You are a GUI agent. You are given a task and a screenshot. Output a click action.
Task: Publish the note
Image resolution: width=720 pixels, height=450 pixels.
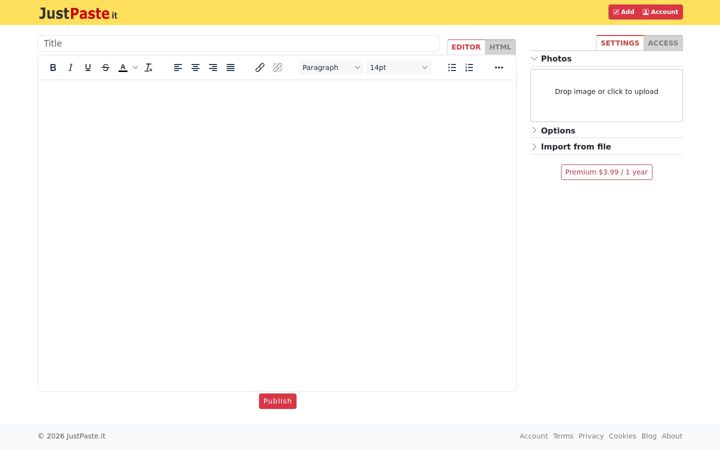[x=277, y=401]
